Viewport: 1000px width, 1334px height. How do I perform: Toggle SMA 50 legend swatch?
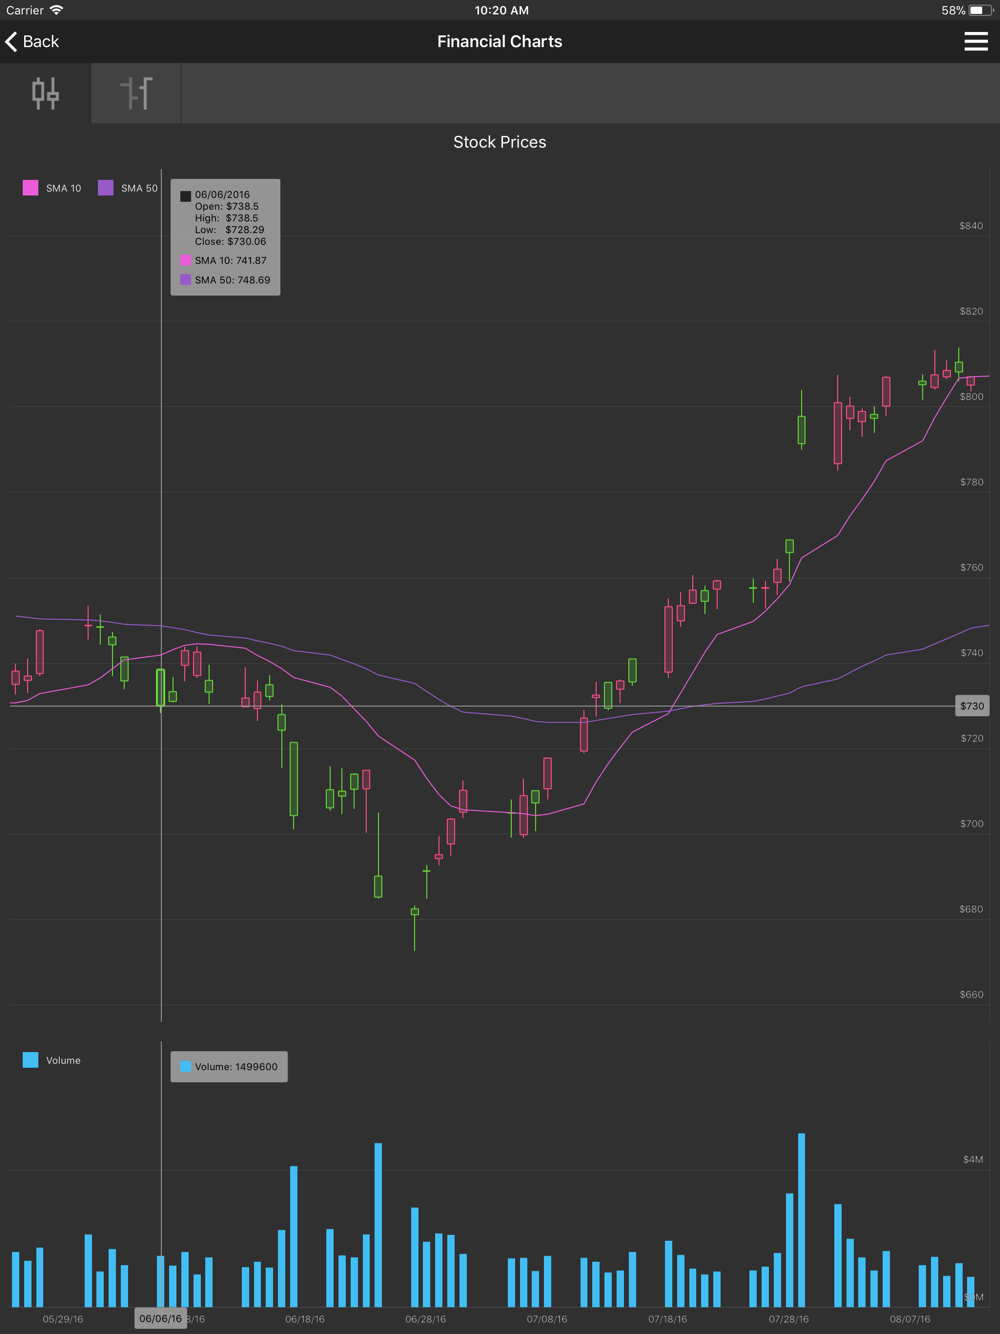point(106,188)
